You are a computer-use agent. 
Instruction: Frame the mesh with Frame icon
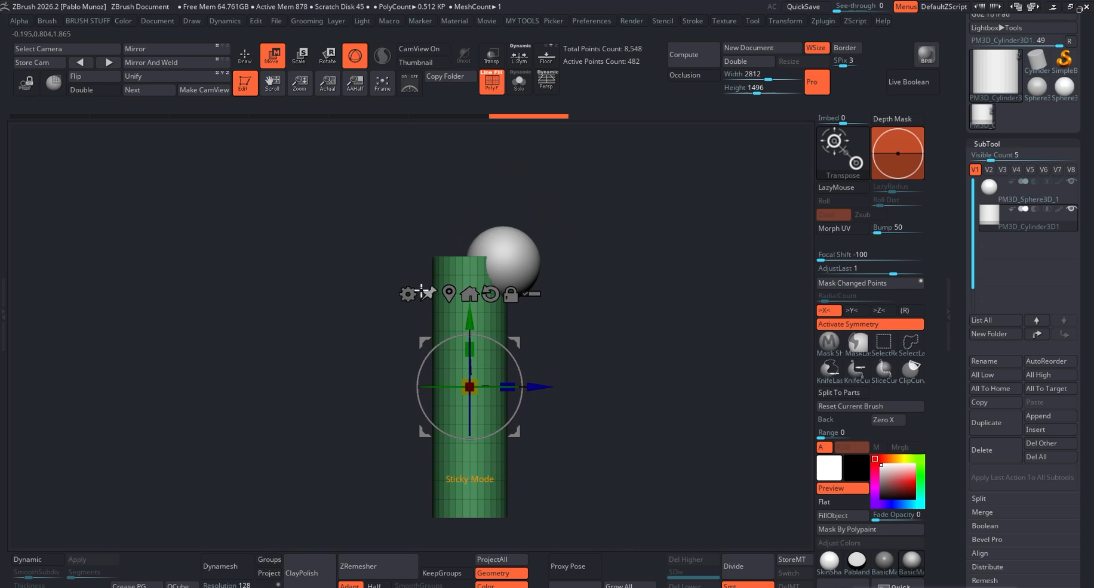click(x=382, y=83)
